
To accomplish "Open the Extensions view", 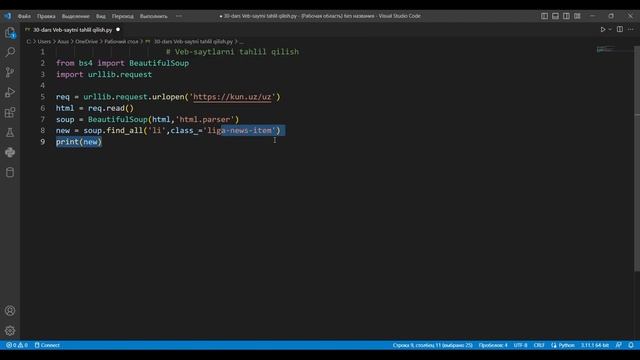I will pyautogui.click(x=10, y=112).
